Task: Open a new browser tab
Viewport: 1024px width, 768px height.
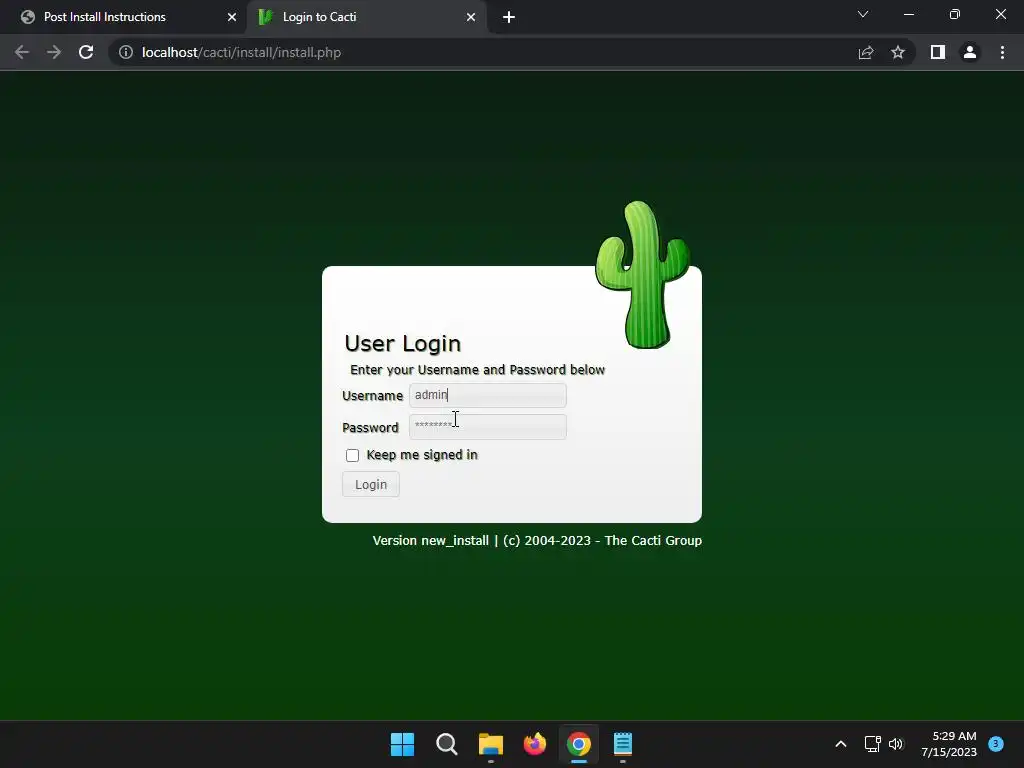Action: 509,17
